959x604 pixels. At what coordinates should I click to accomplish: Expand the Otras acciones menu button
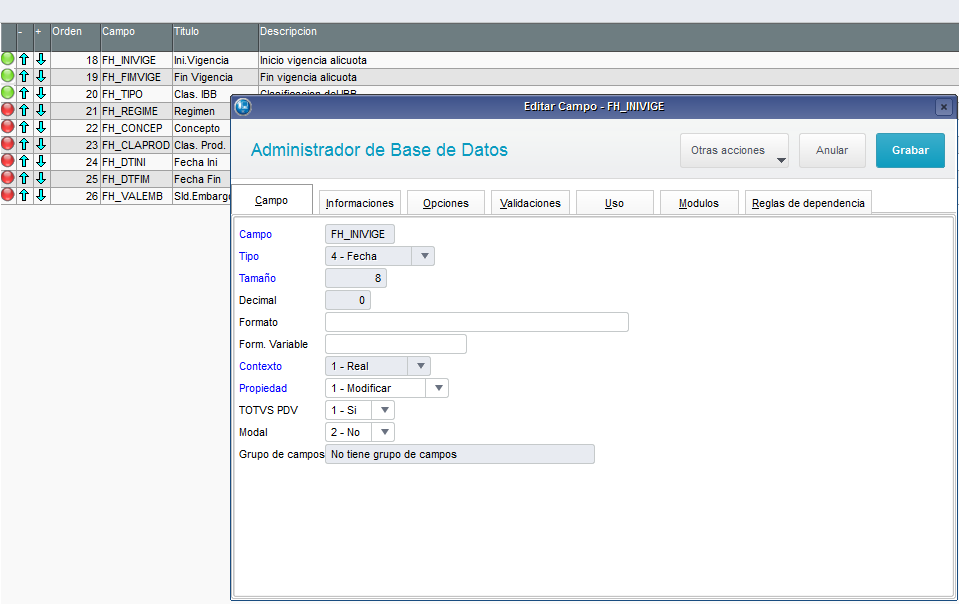click(734, 150)
